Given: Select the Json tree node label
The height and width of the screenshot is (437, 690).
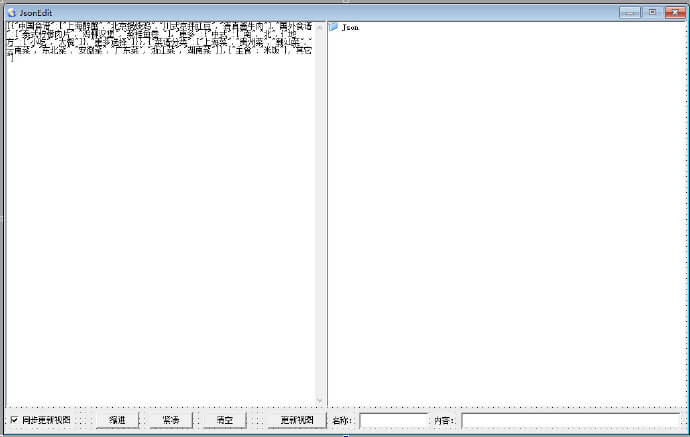Looking at the screenshot, I should point(351,28).
